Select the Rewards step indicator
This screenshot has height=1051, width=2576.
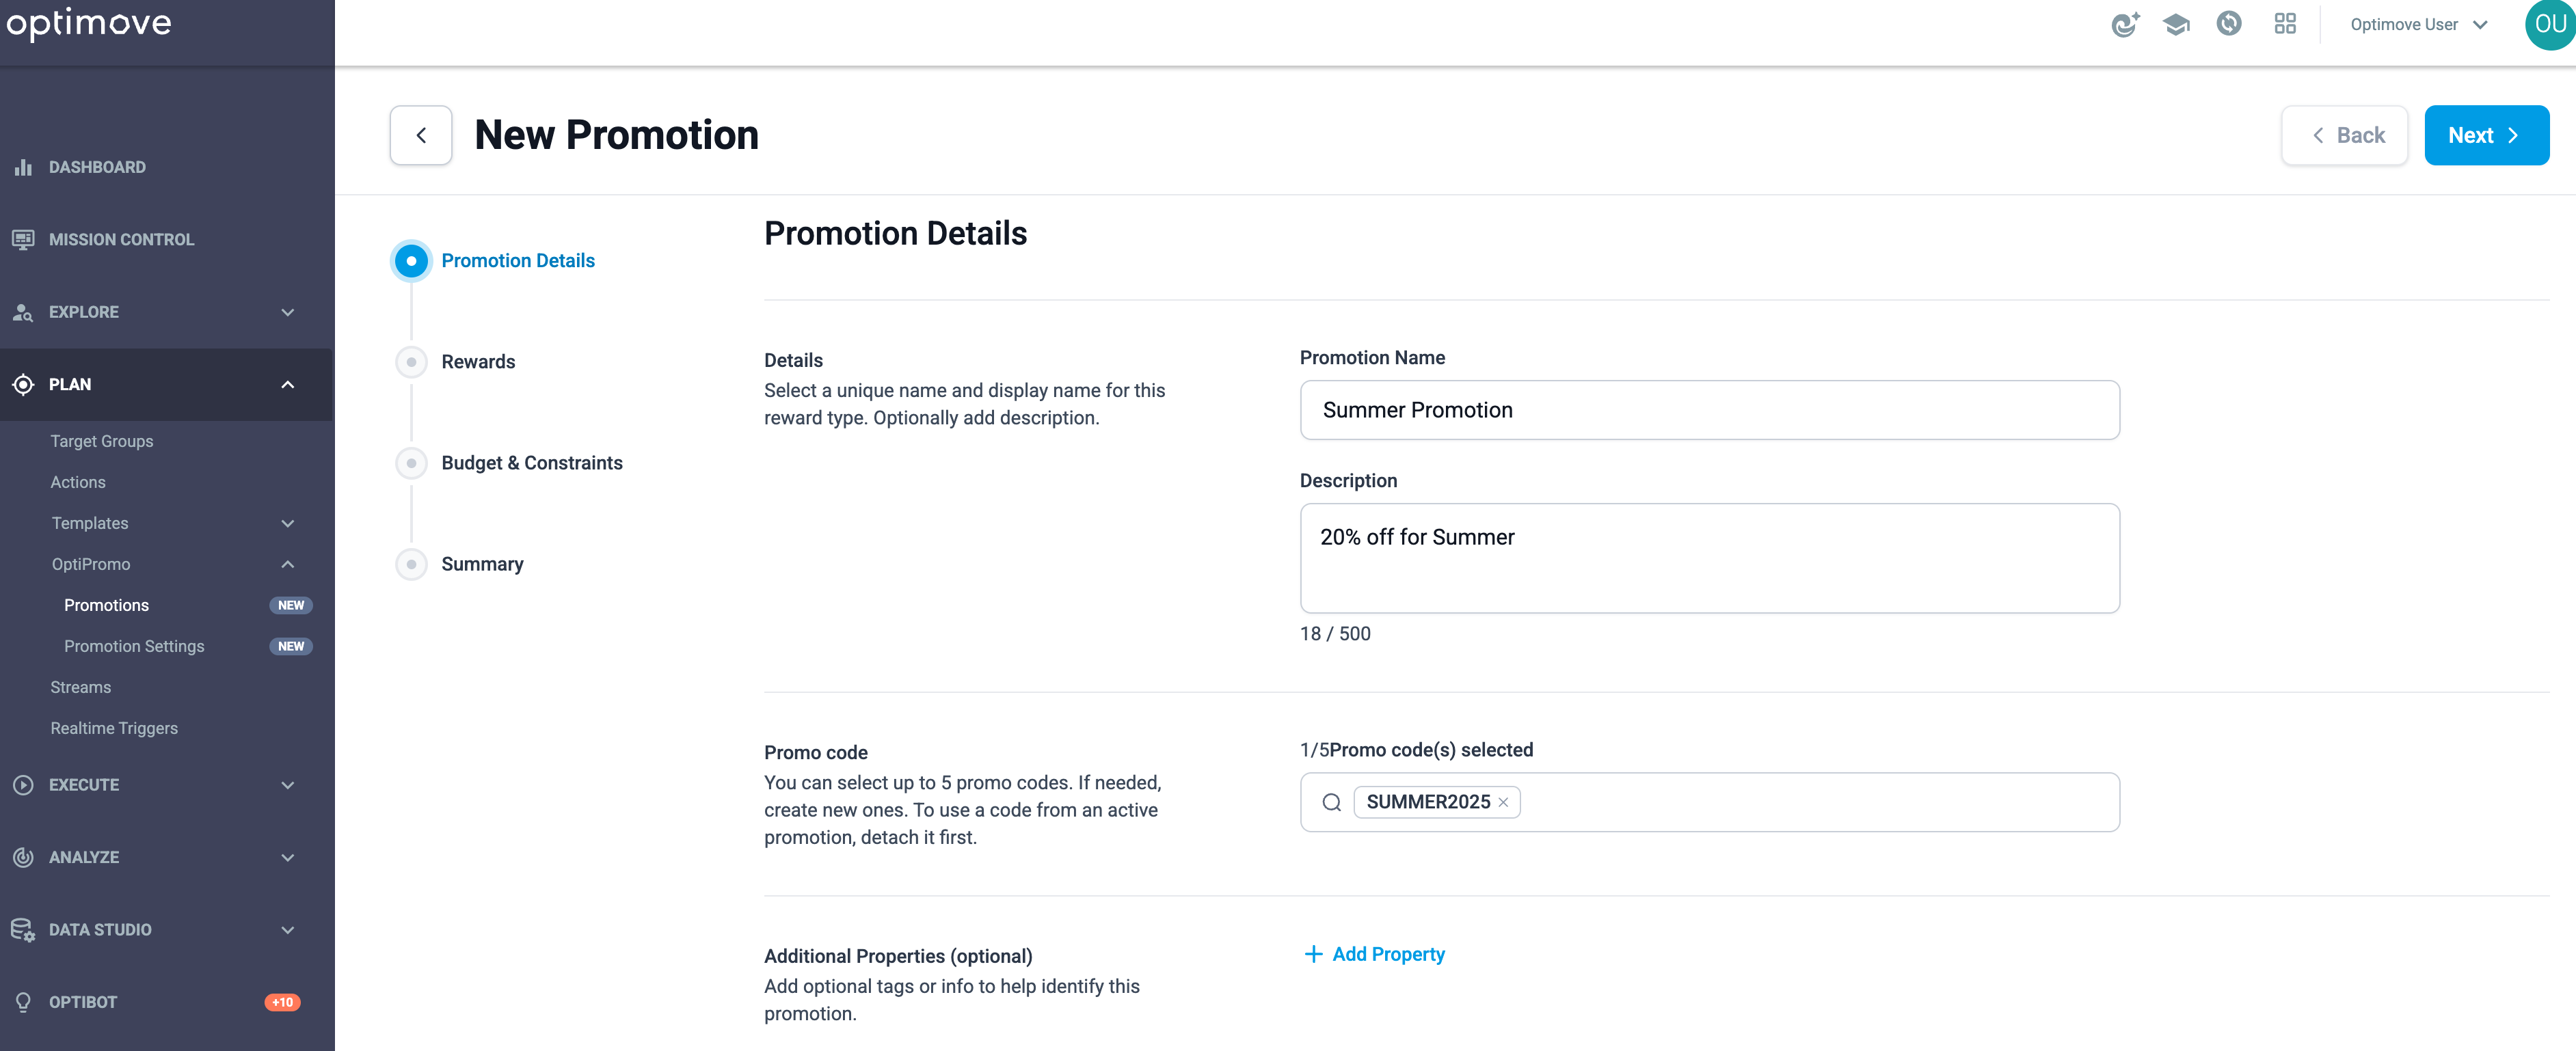pos(411,362)
